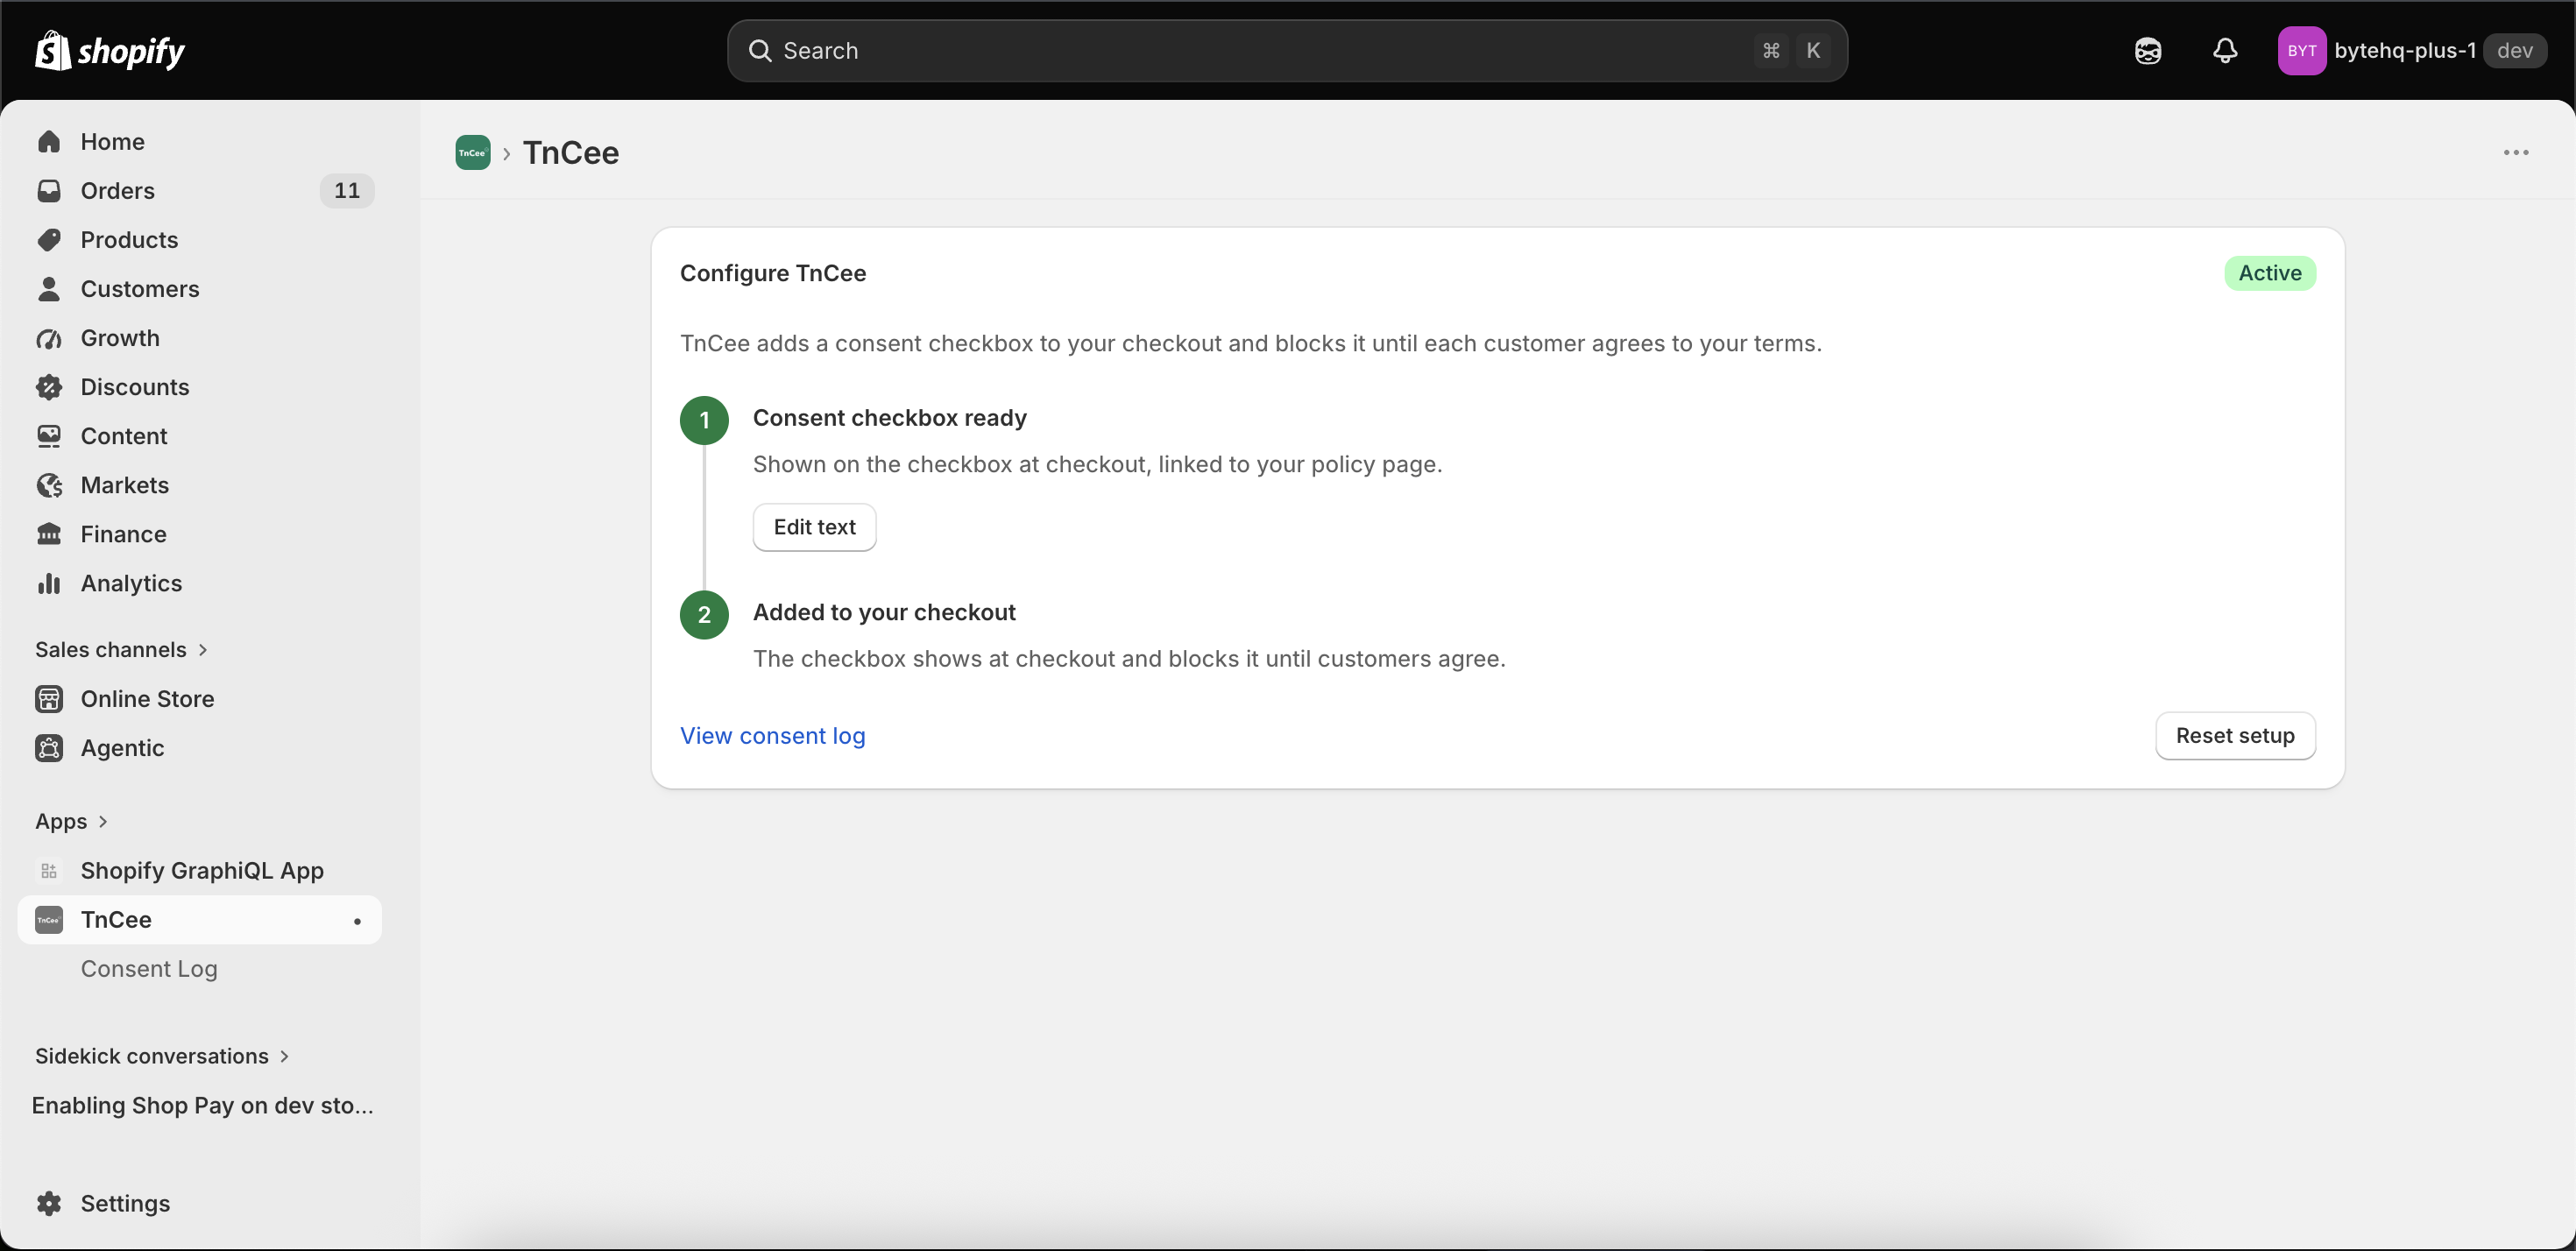
Task: Click the BYT store avatar
Action: pos(2301,51)
